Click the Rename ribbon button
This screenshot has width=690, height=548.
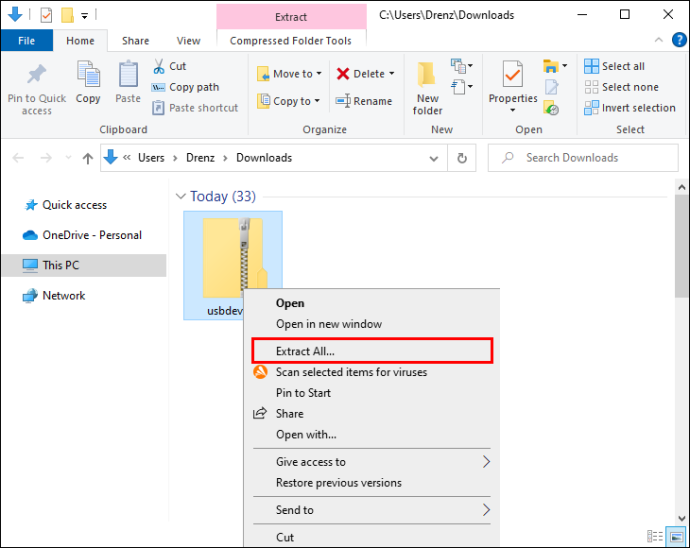pos(363,101)
